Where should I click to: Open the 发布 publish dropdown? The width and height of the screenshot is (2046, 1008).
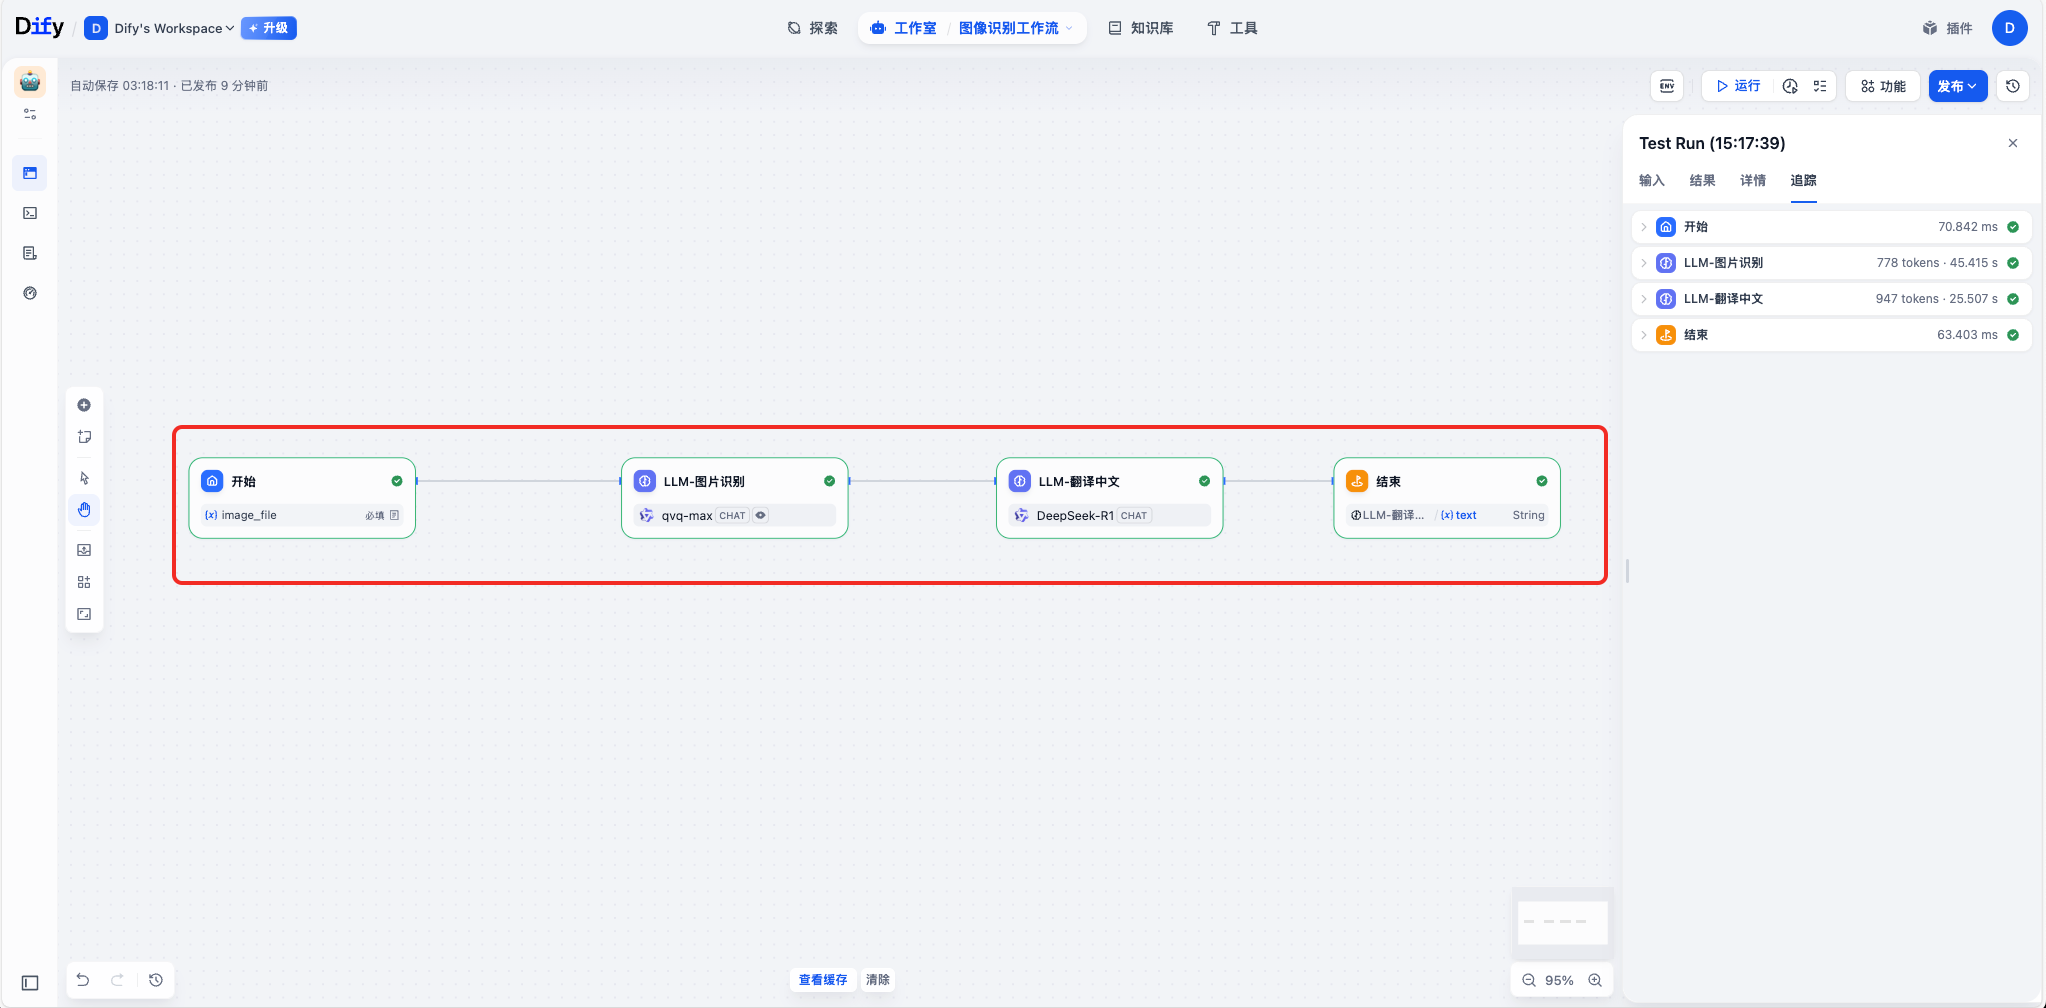pos(1957,86)
